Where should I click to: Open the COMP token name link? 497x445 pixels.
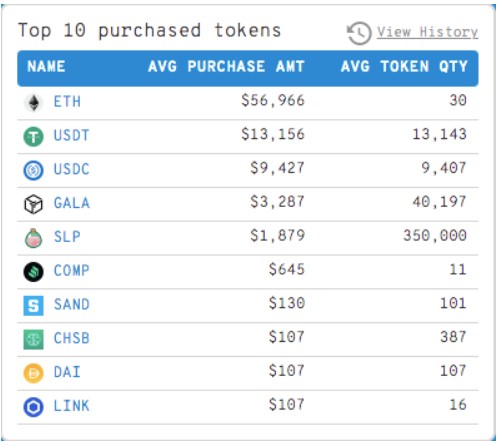[72, 271]
